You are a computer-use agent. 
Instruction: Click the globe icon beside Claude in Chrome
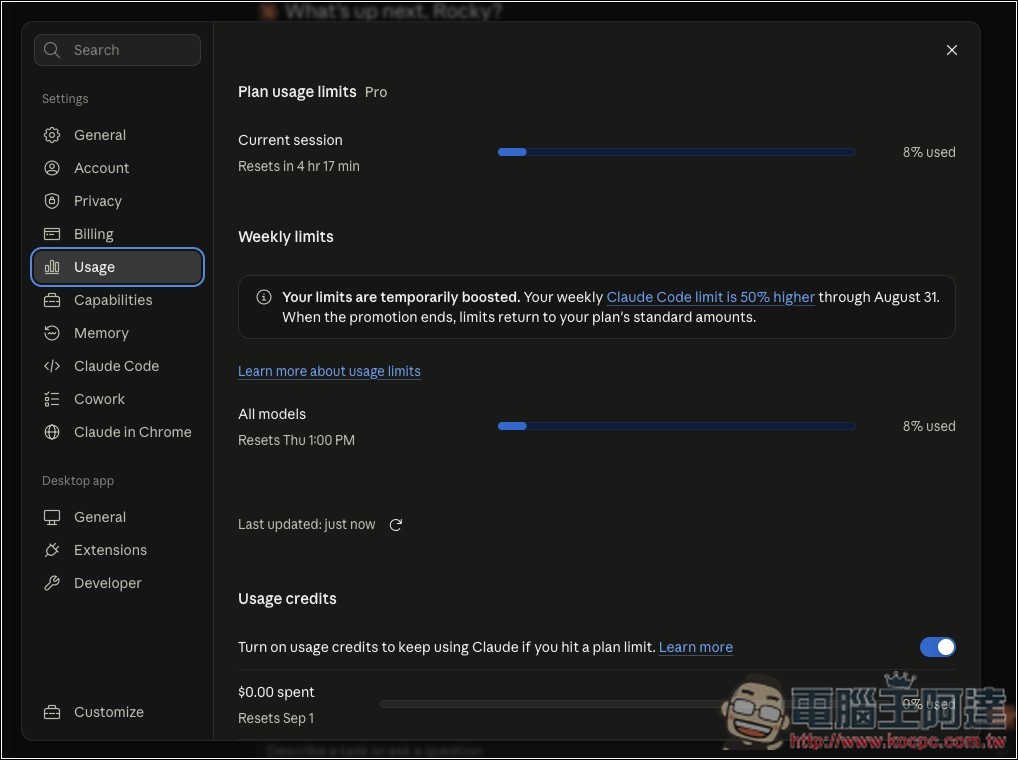click(x=52, y=432)
